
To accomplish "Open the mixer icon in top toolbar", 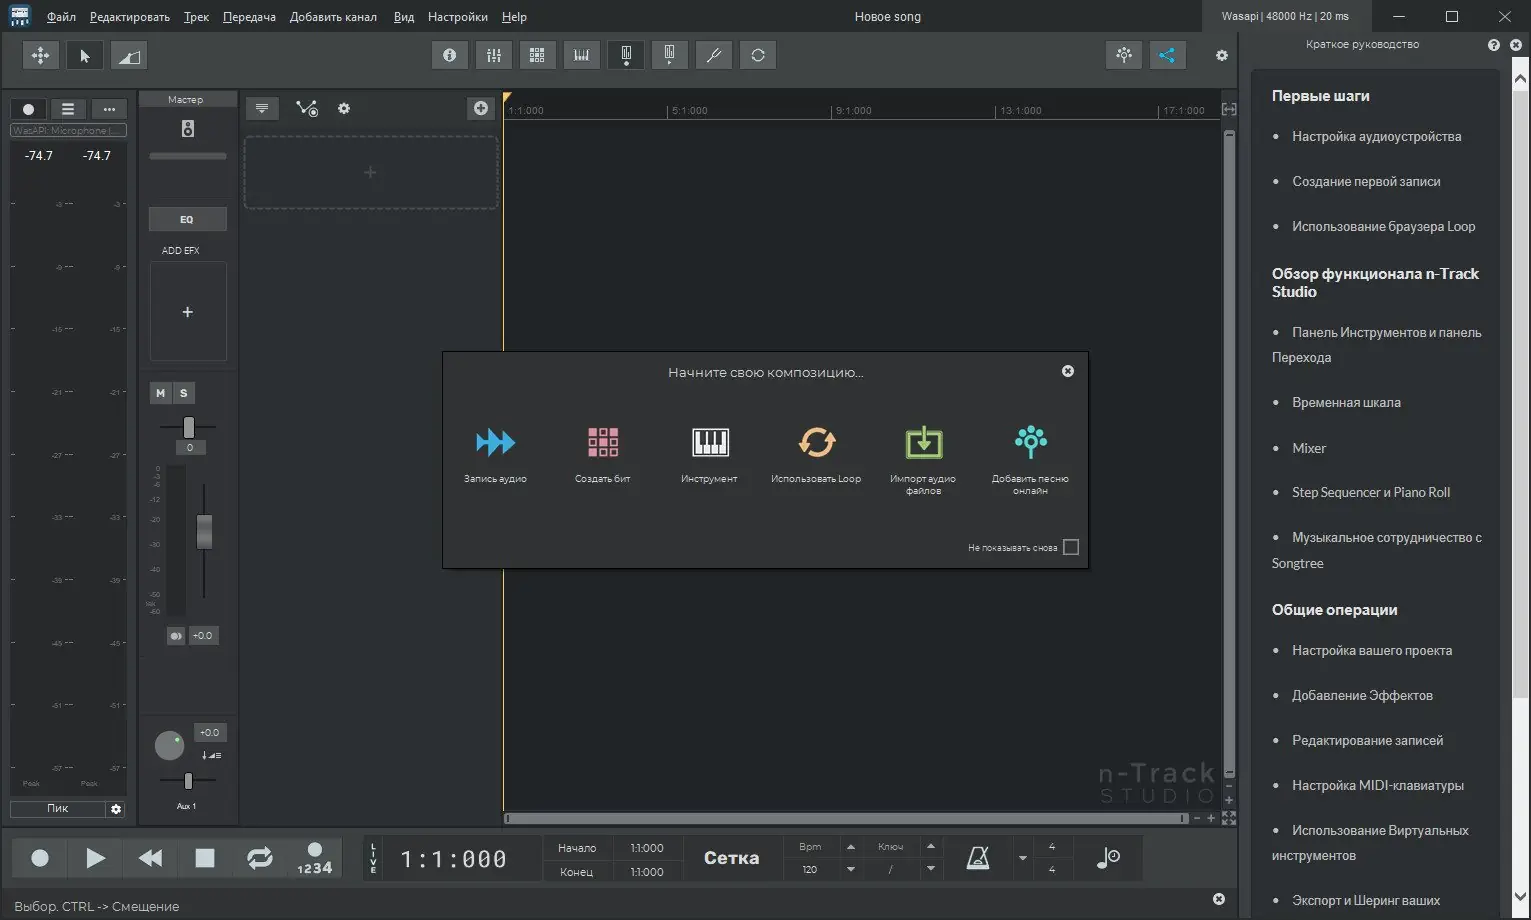I will [x=493, y=55].
